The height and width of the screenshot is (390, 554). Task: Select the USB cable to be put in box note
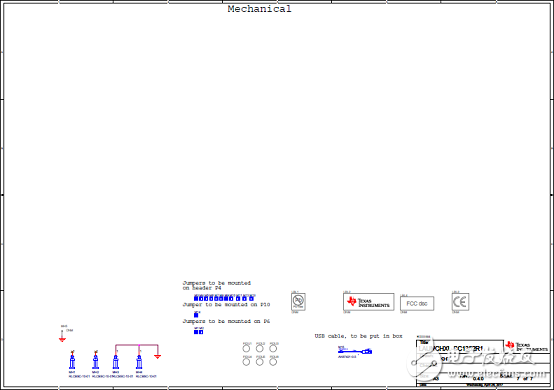click(x=359, y=336)
